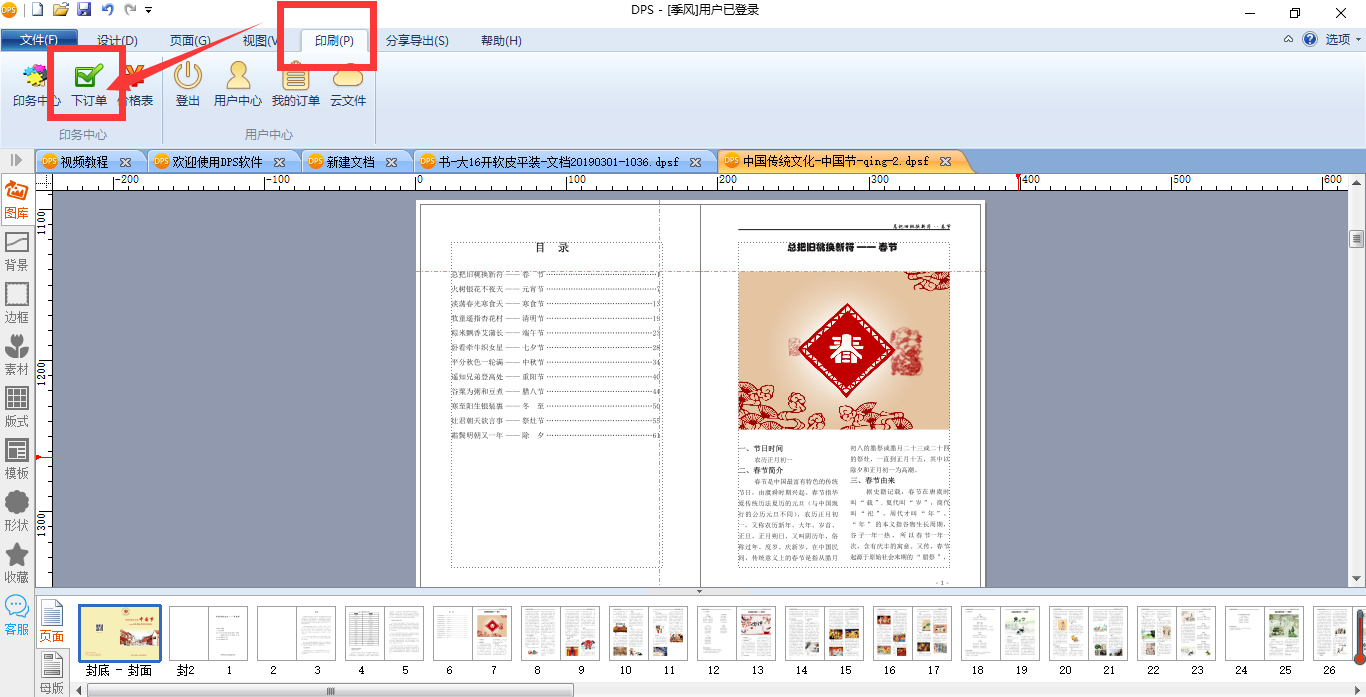This screenshot has height=697, width=1366.
Task: Expand the quick access toolbar dropdown arrow
Action: [149, 10]
